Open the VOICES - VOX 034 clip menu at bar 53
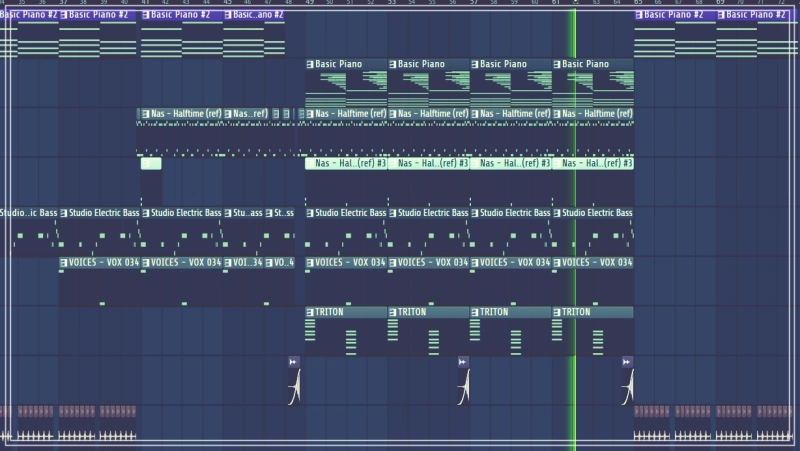 [x=394, y=262]
